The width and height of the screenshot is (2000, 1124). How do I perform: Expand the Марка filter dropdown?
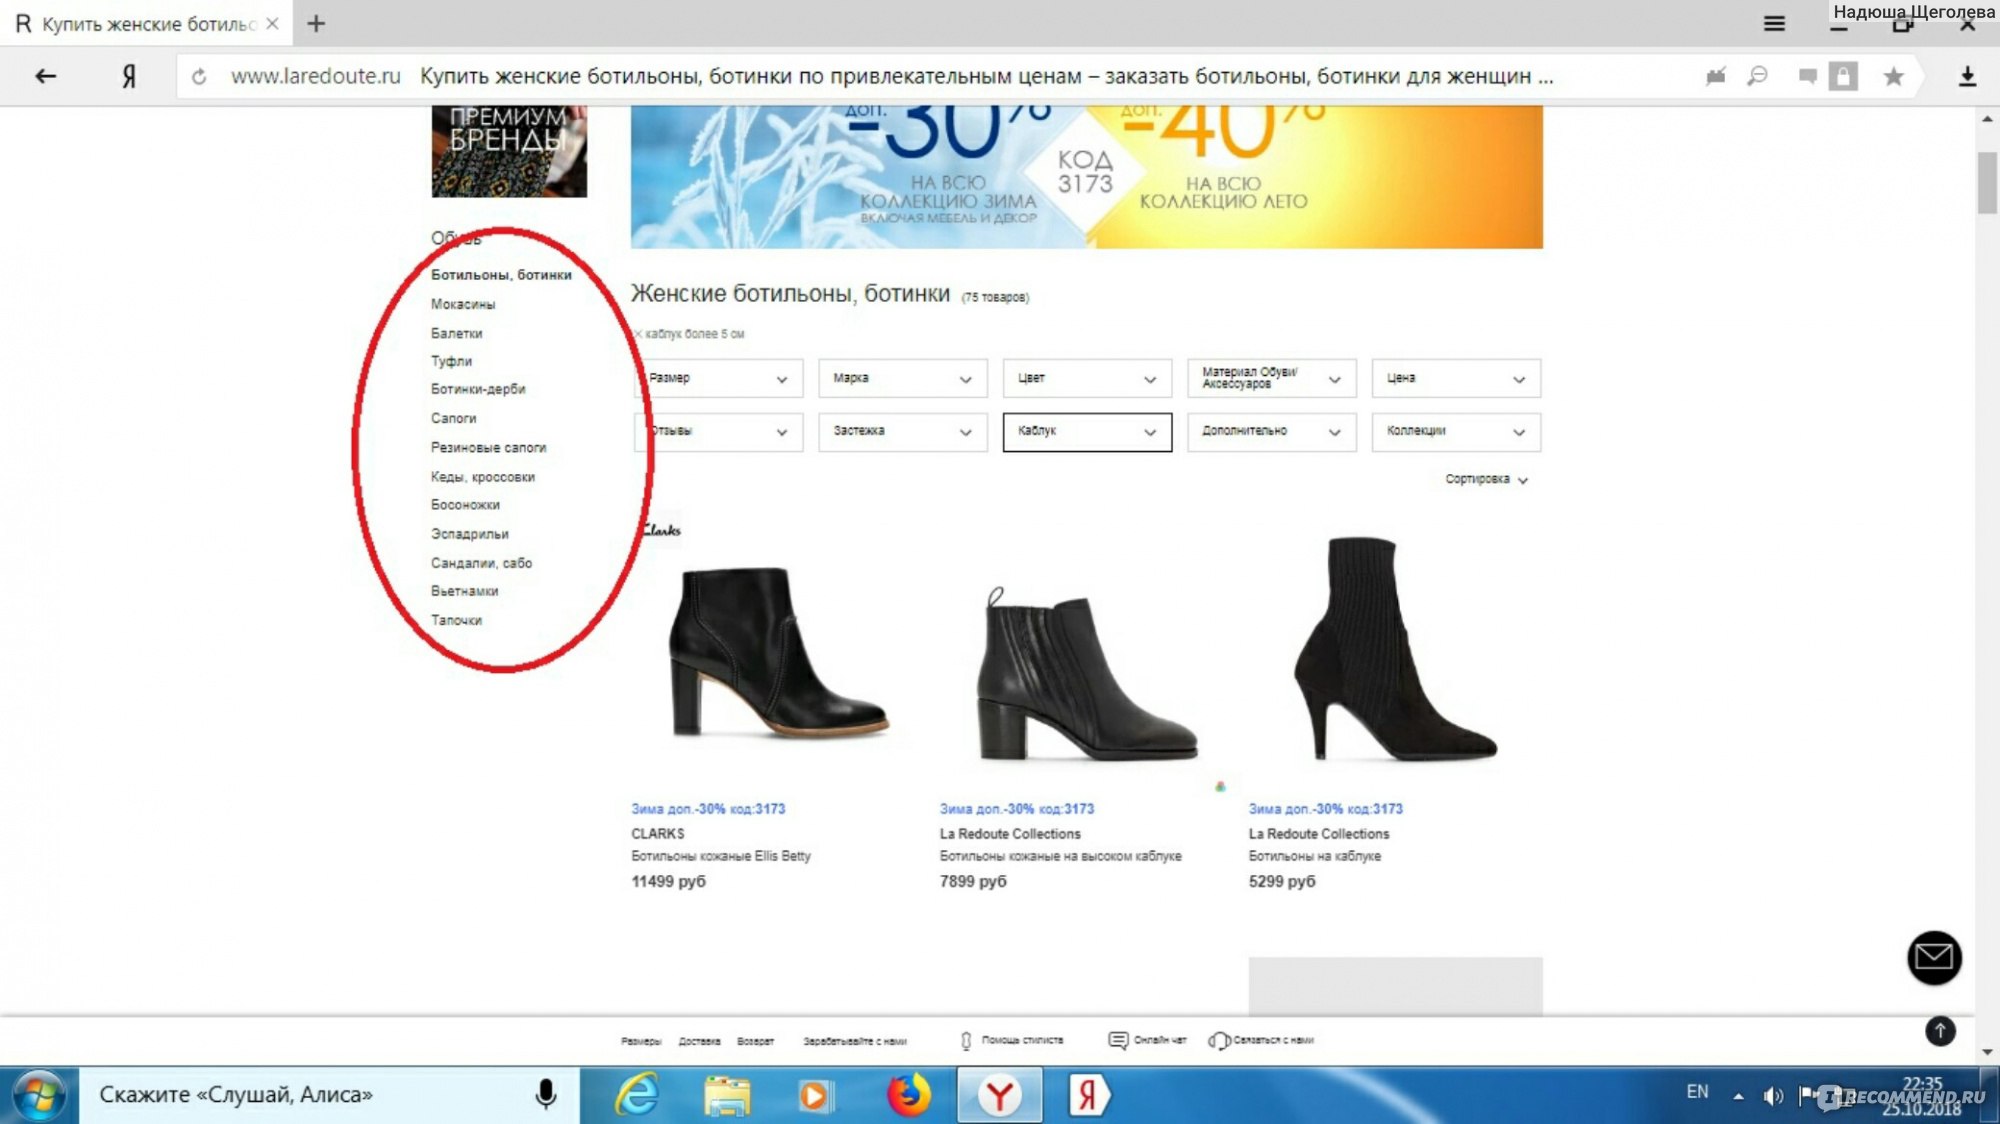click(902, 378)
